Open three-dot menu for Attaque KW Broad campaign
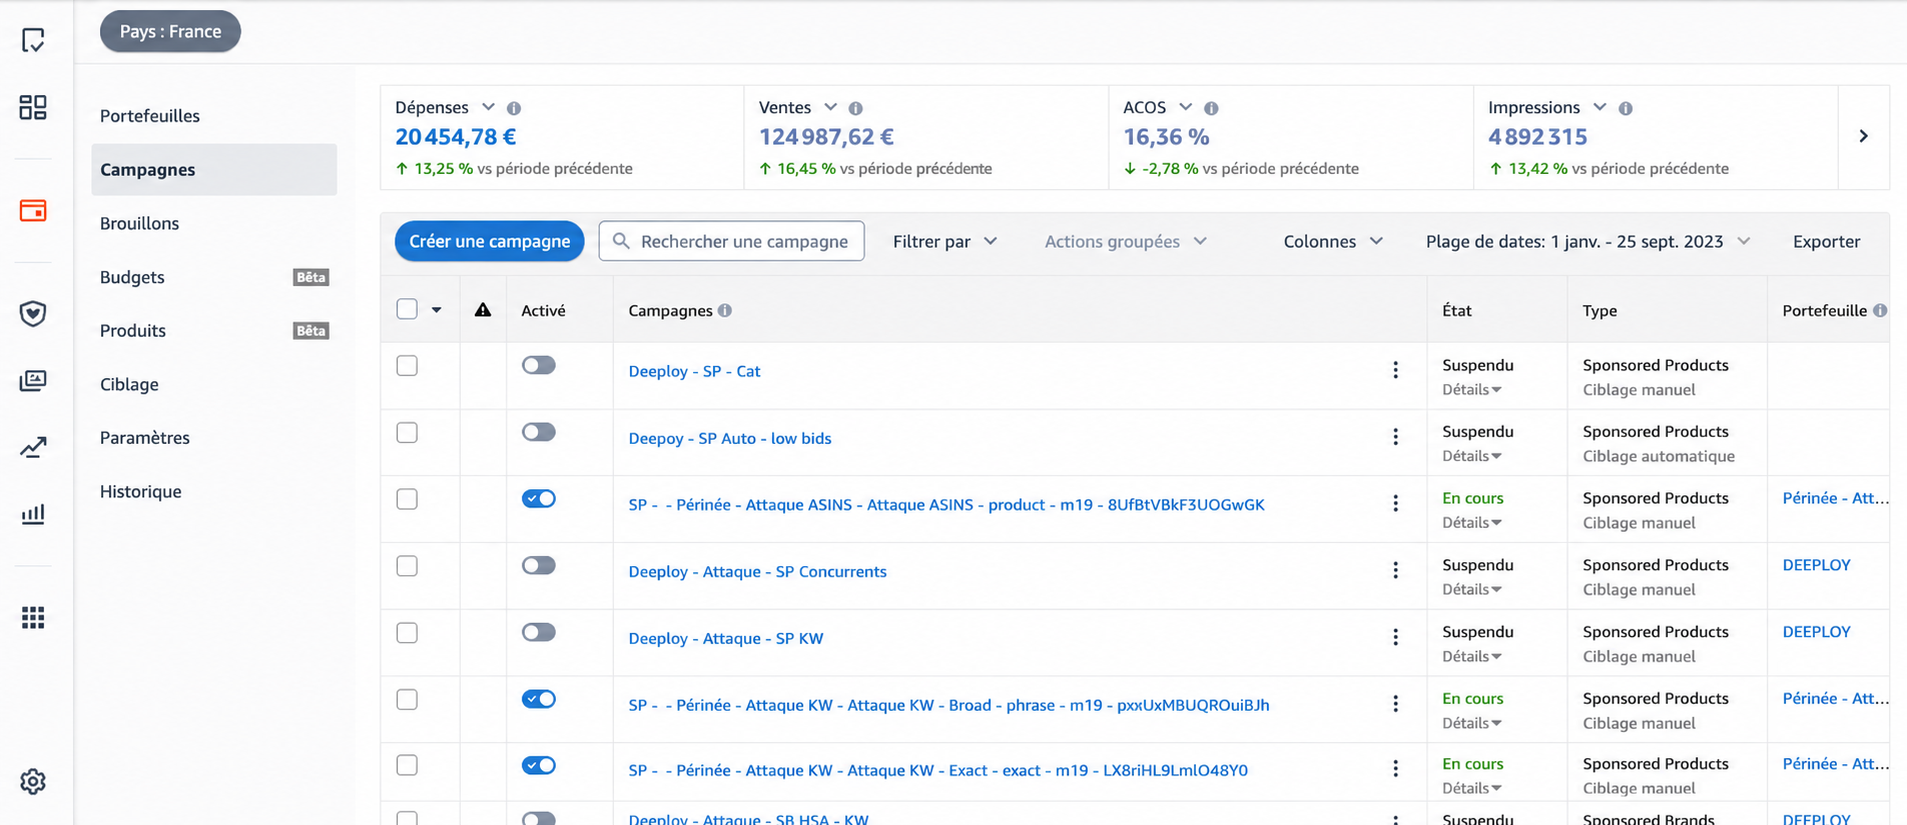This screenshot has width=1907, height=825. tap(1396, 704)
